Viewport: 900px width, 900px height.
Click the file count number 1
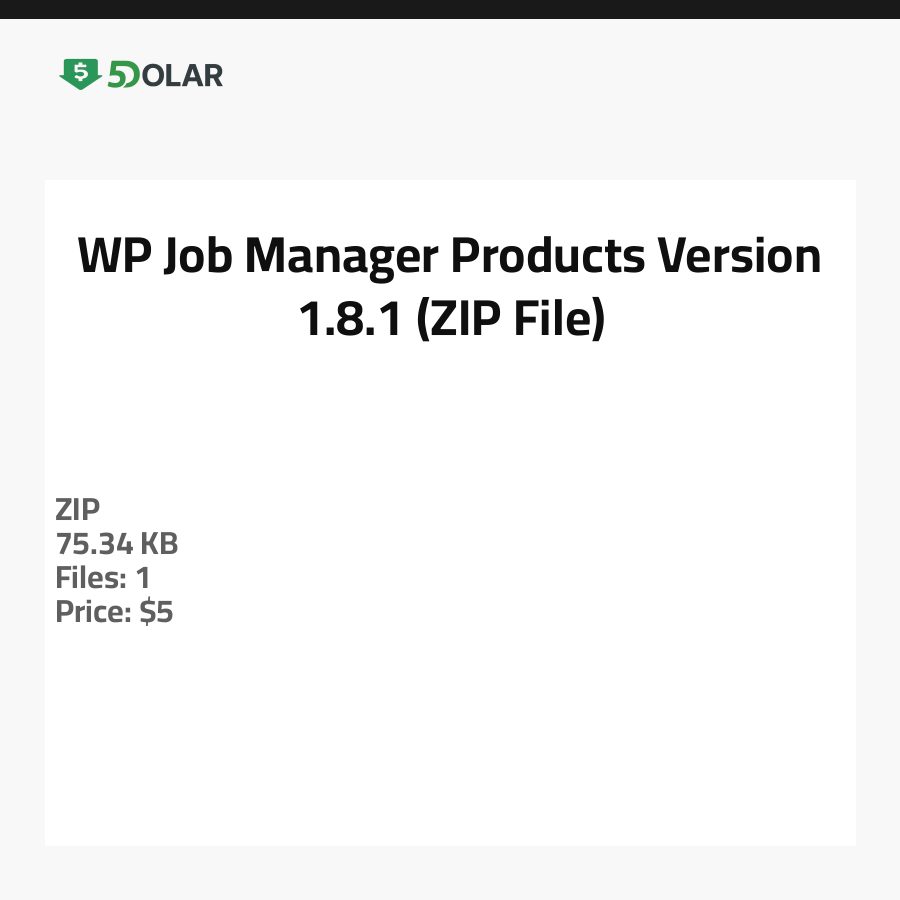click(x=143, y=578)
